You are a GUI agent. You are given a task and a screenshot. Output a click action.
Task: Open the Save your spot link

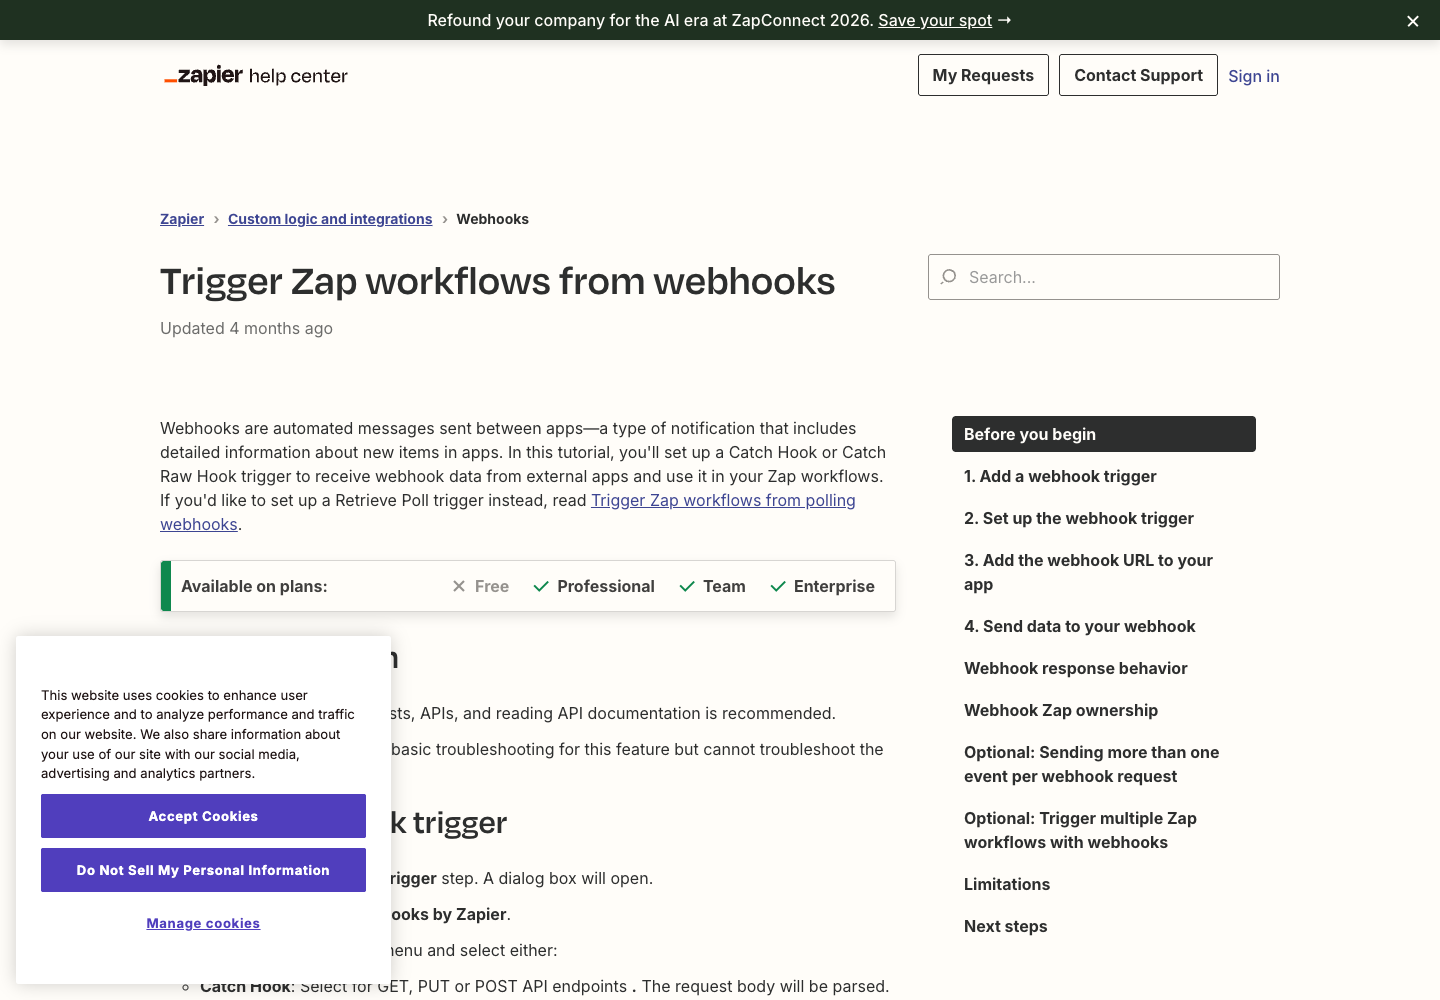(935, 20)
